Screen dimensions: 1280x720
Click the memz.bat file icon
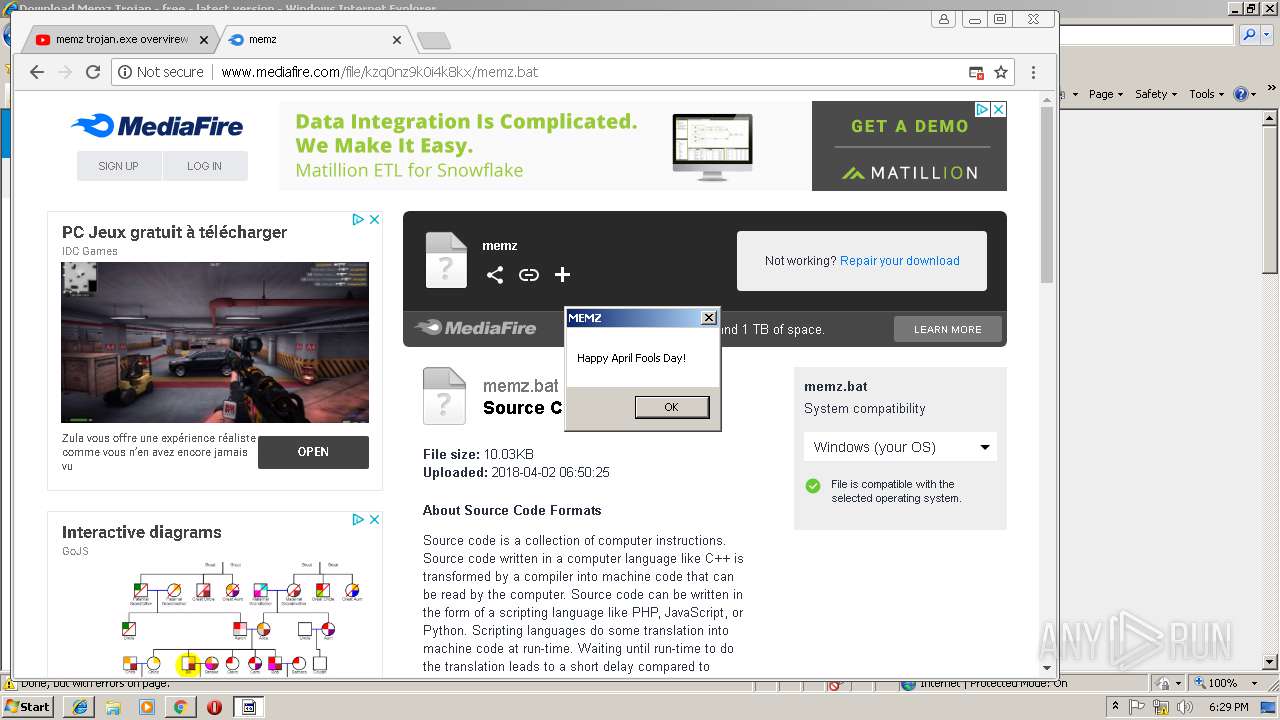(x=444, y=396)
